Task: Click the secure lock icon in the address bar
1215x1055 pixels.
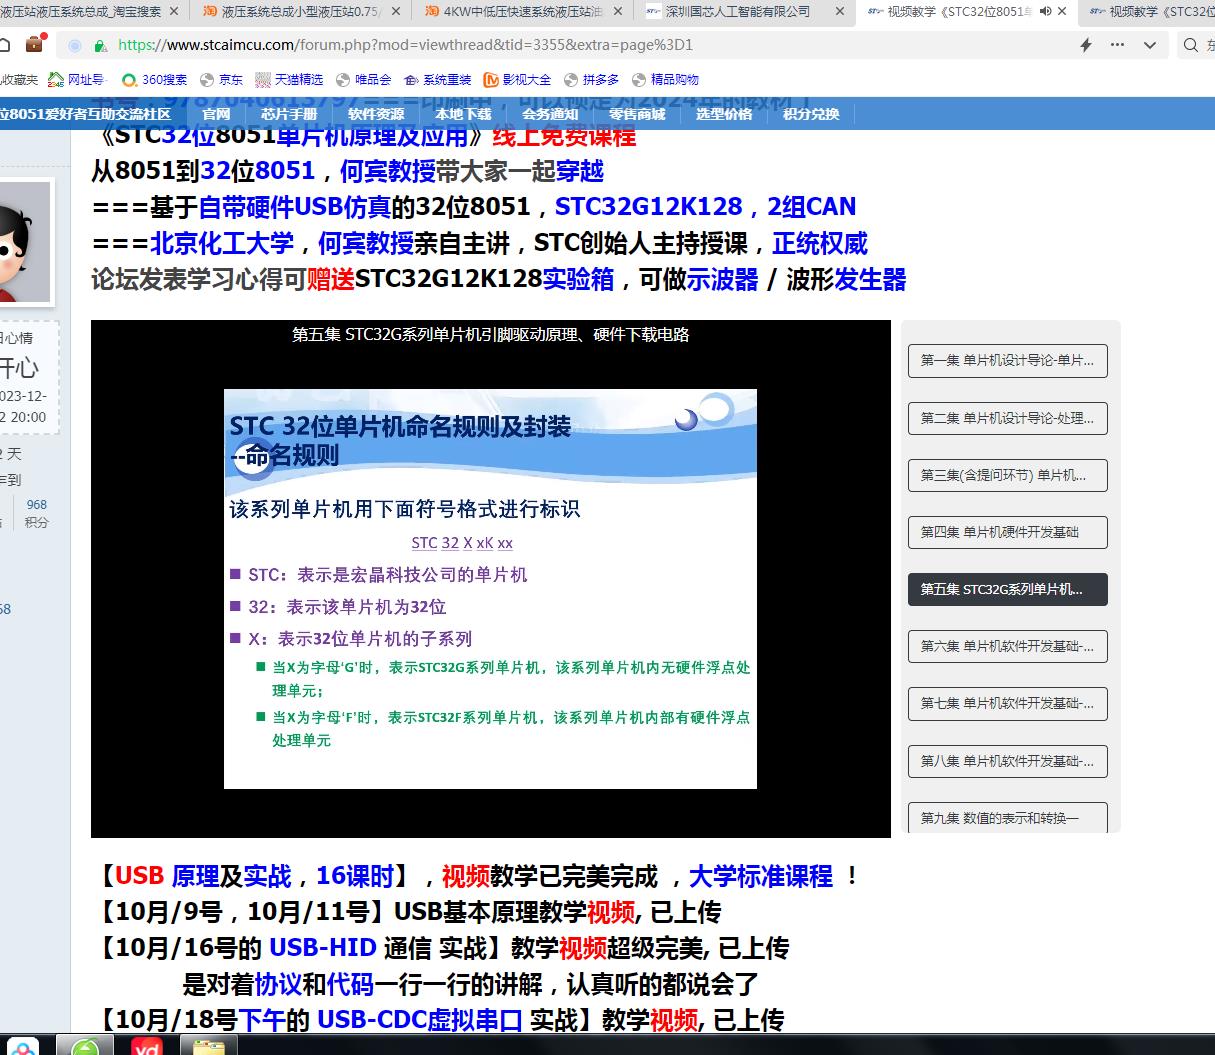Action: 100,46
